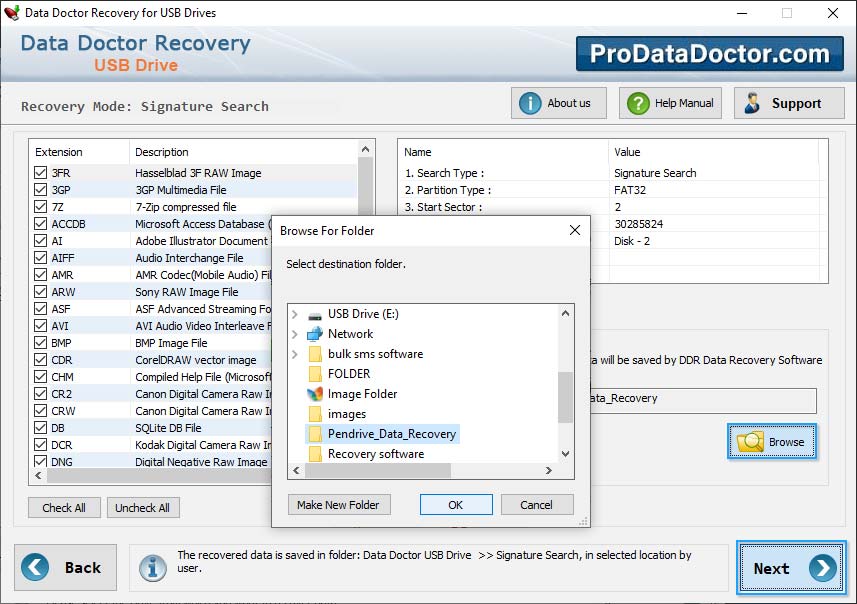Click the ProDataDoctor.com banner link
Viewport: 857px width, 604px height.
click(709, 54)
